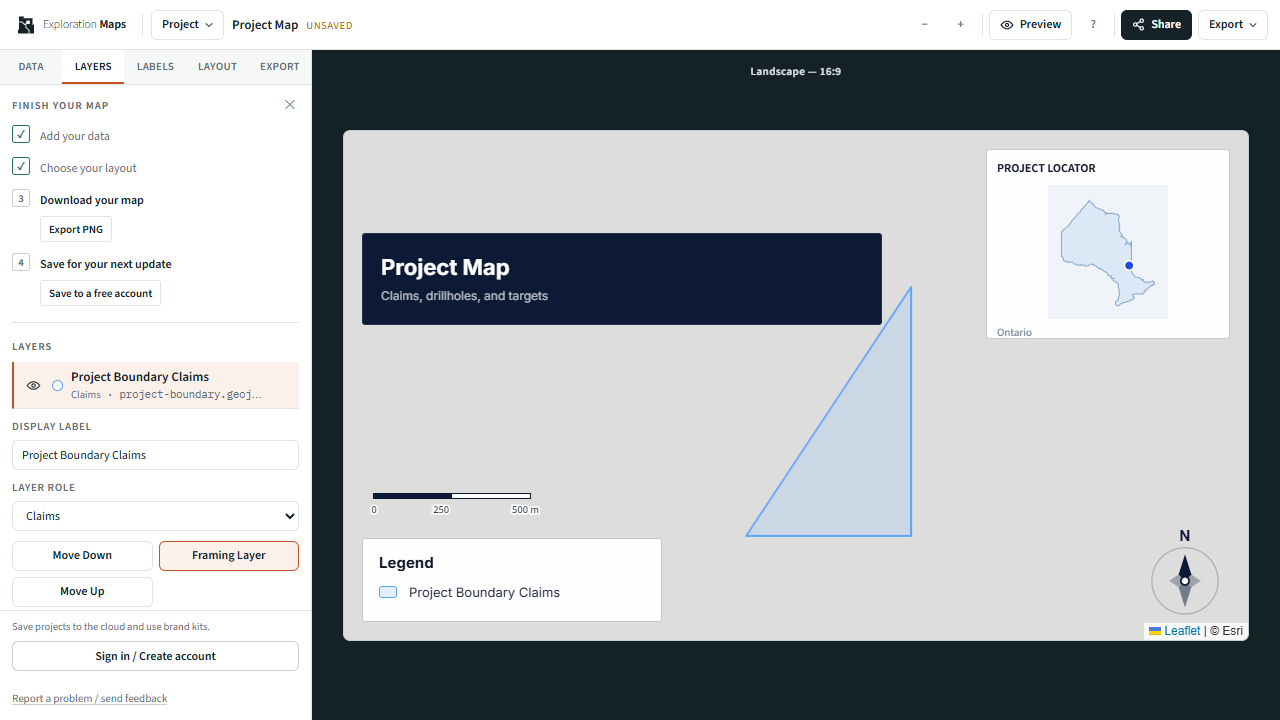Open the Project dropdown menu
The width and height of the screenshot is (1280, 720).
click(187, 25)
